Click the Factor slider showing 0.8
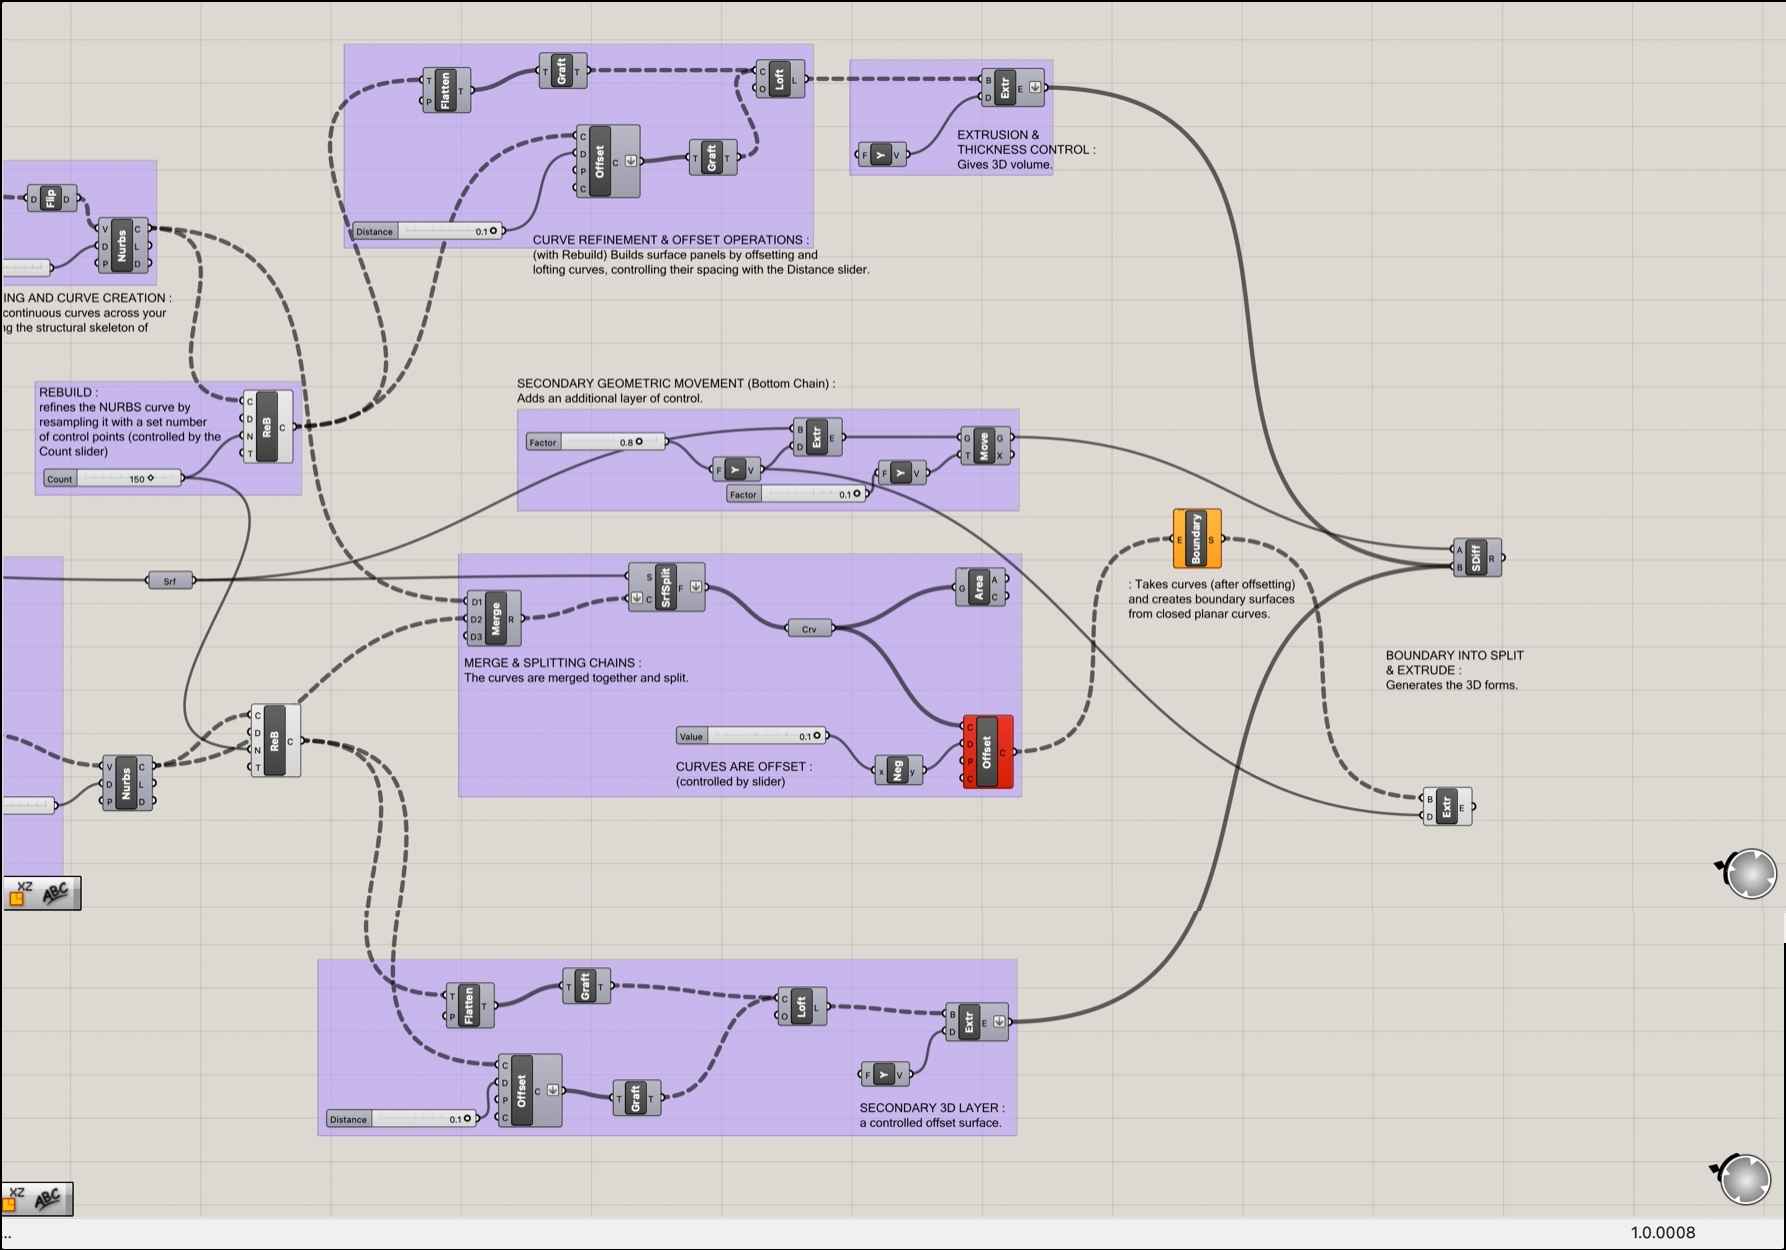 (x=596, y=442)
